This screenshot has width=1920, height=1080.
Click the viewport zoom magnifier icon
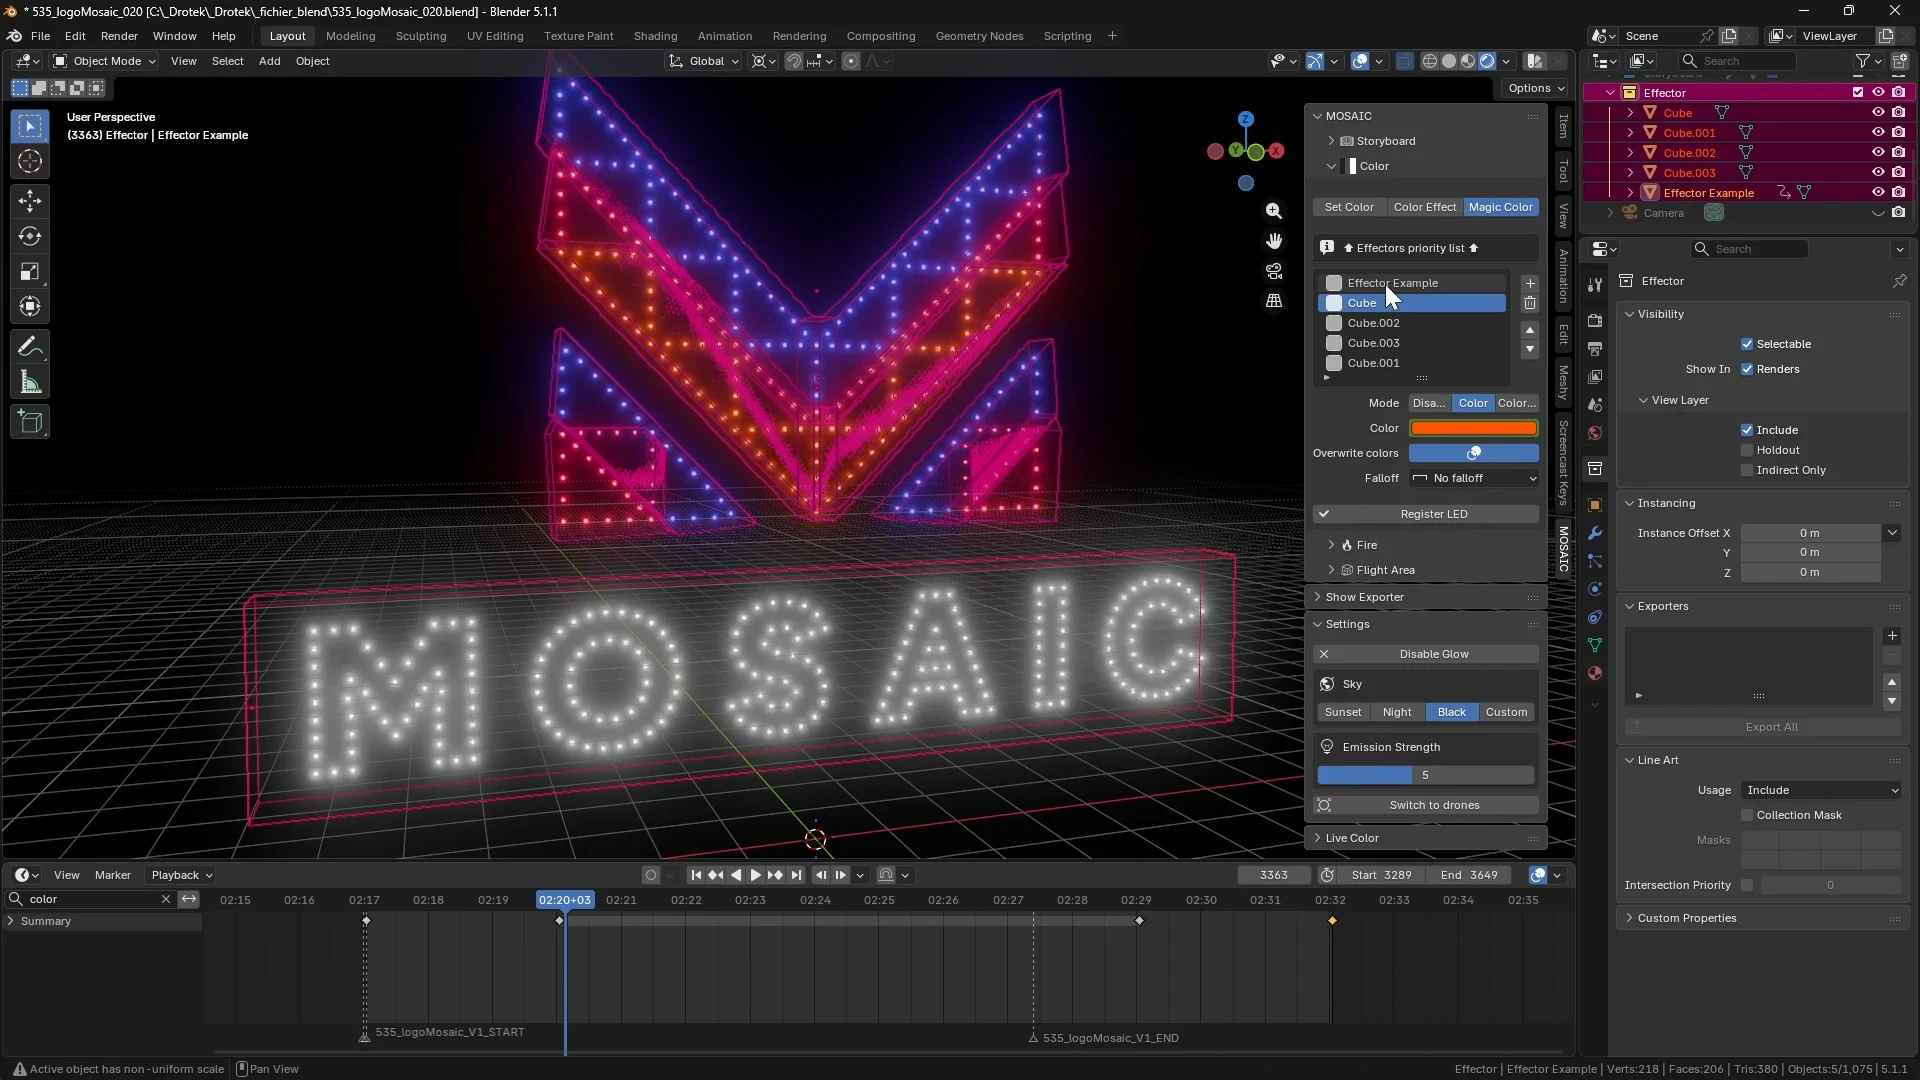1274,211
